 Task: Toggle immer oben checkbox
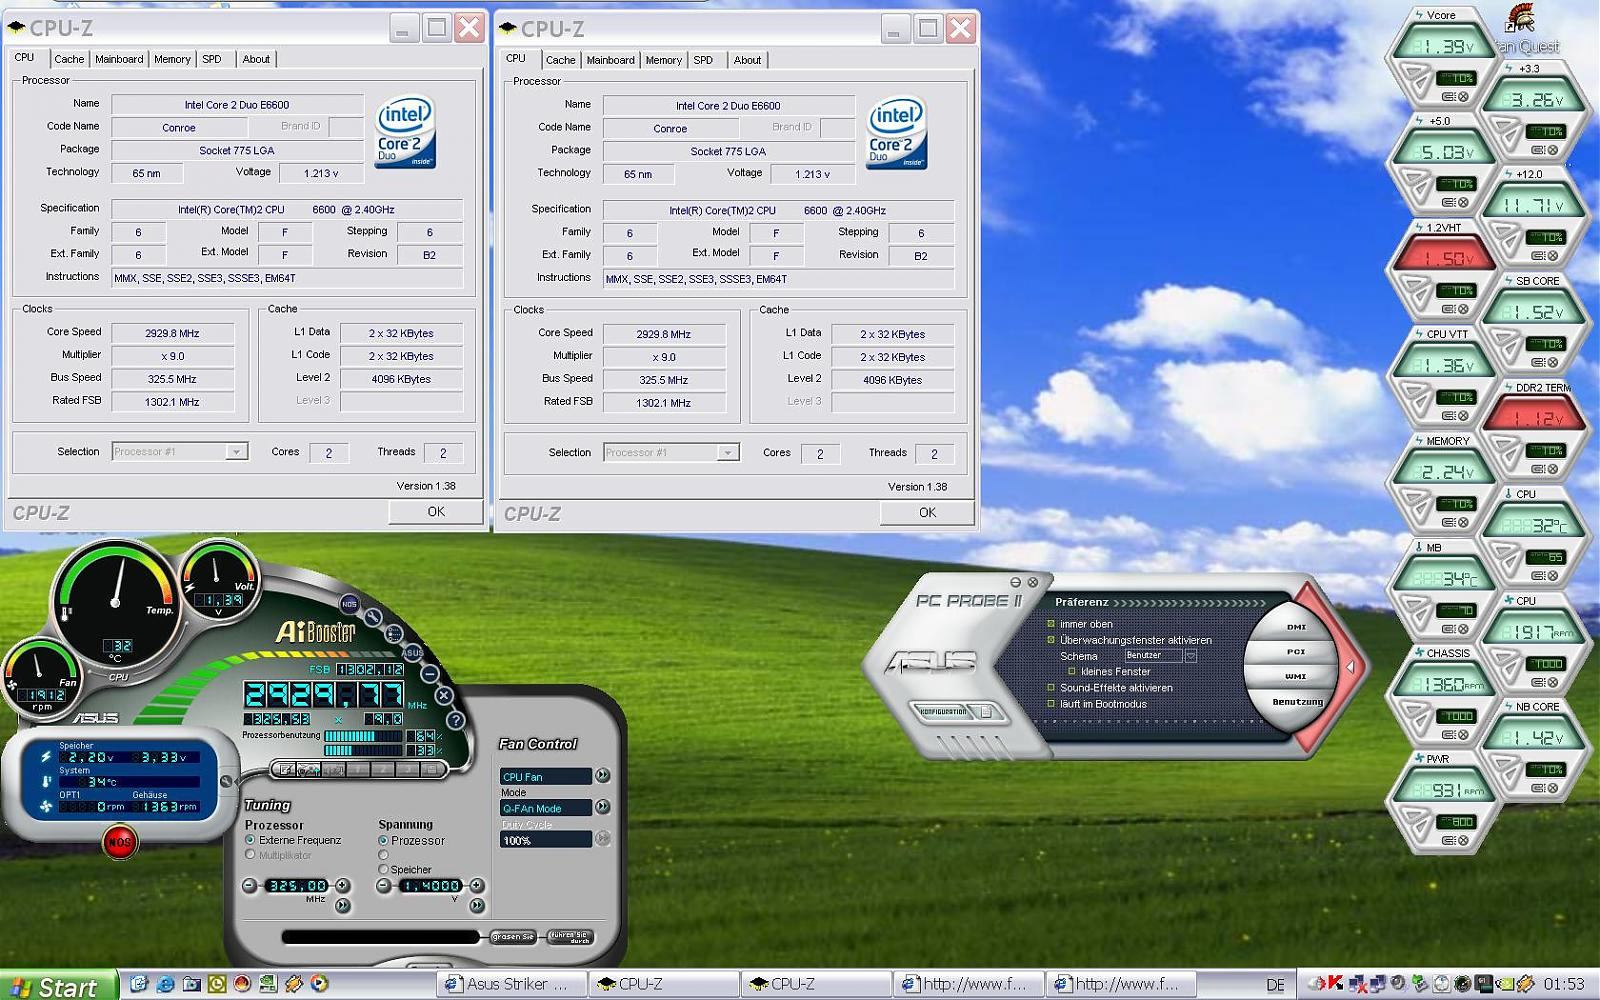[x=1051, y=624]
